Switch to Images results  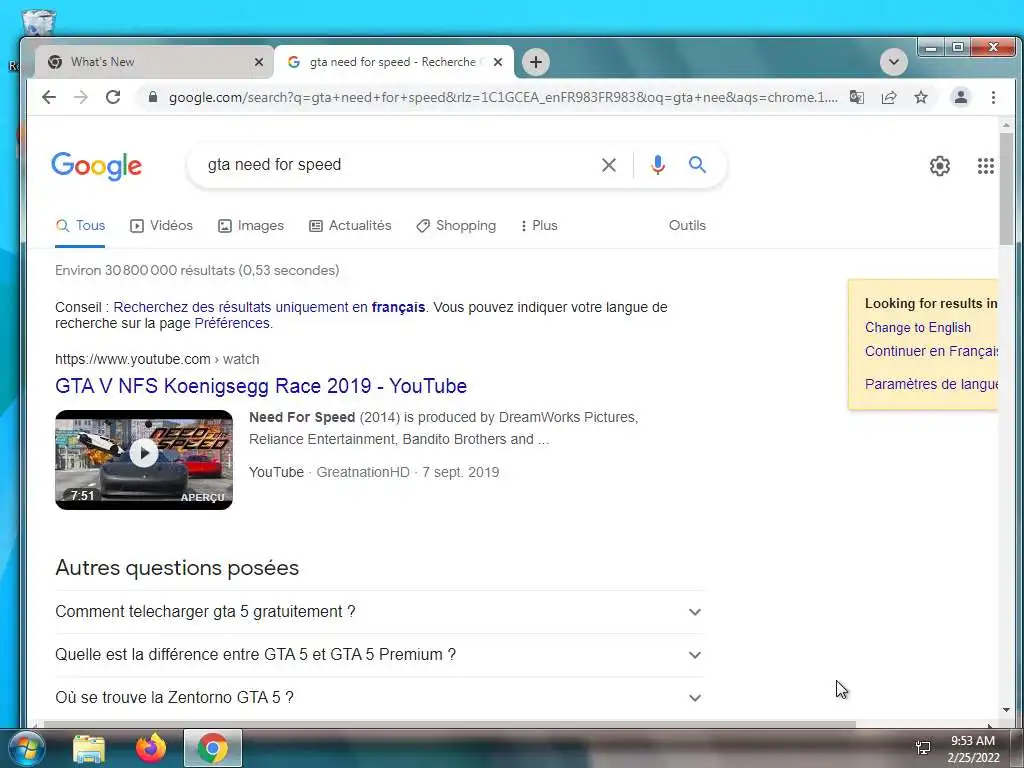point(251,226)
